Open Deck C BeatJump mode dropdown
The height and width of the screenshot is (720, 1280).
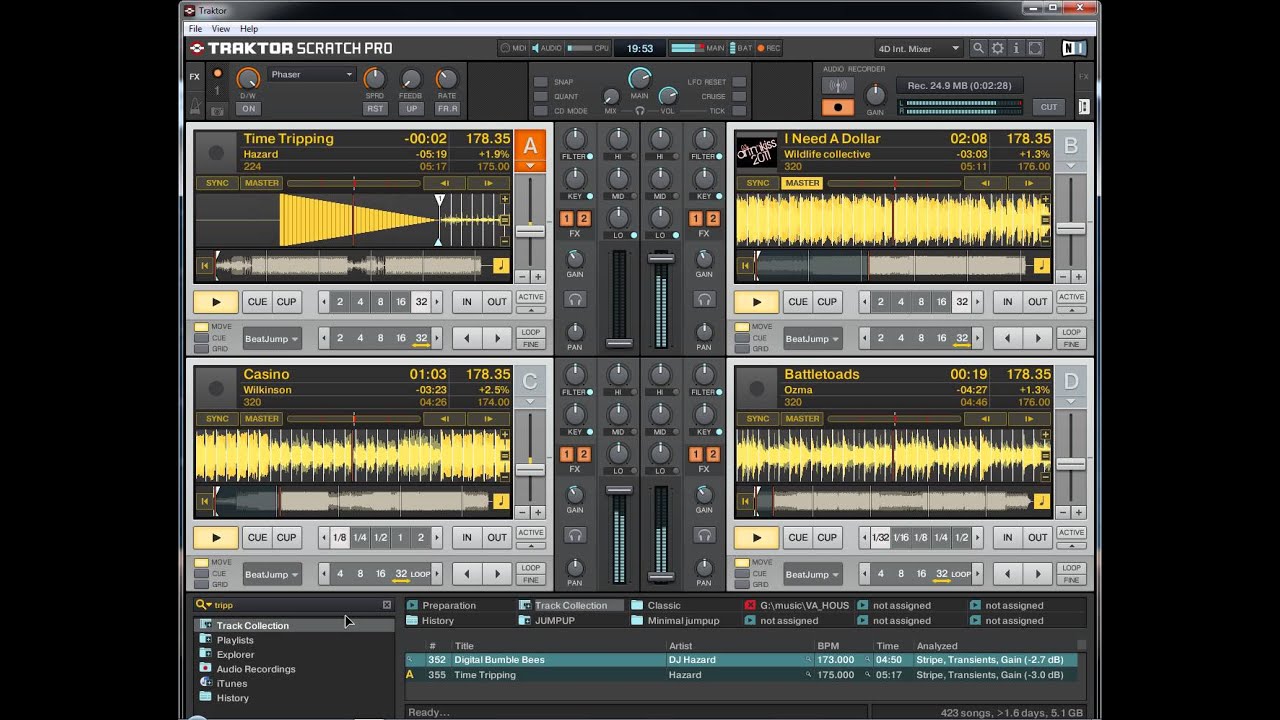click(272, 574)
